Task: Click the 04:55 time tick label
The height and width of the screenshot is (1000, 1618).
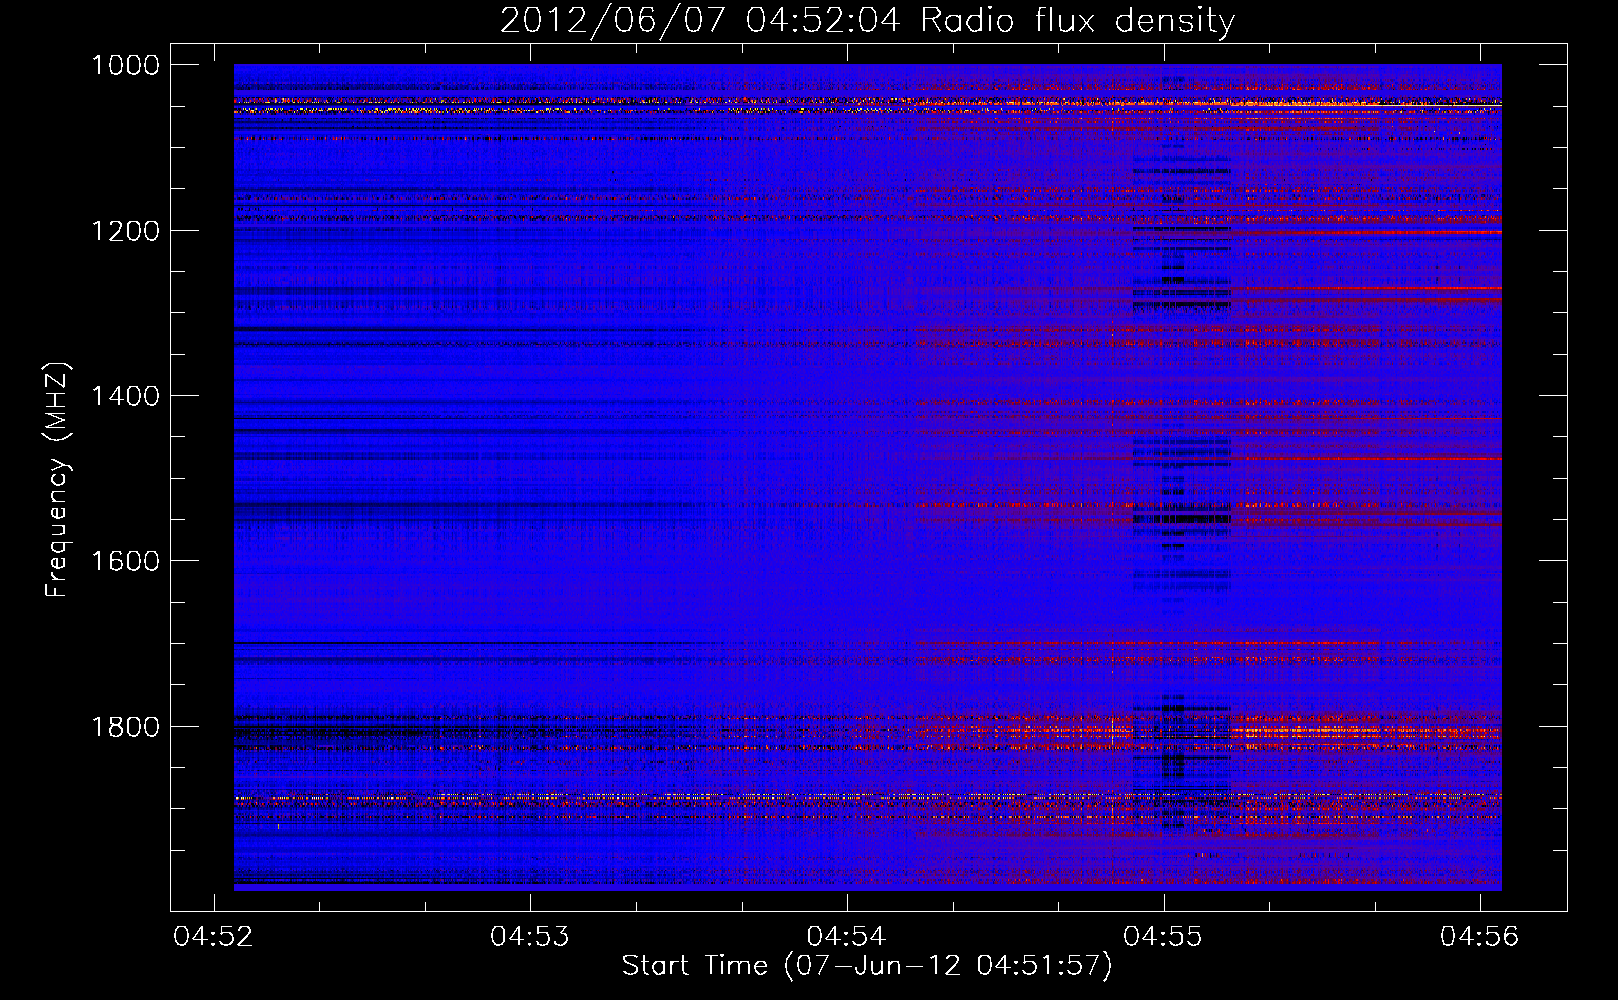Action: click(x=1163, y=936)
